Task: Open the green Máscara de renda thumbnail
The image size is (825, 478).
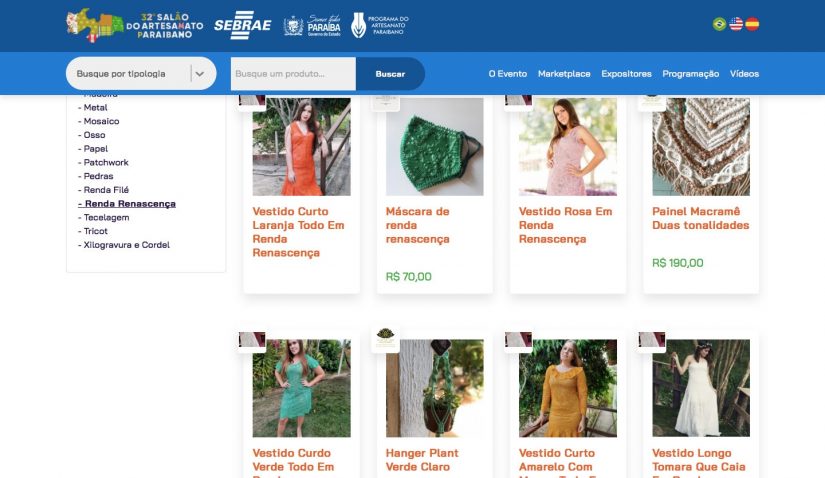Action: point(434,146)
